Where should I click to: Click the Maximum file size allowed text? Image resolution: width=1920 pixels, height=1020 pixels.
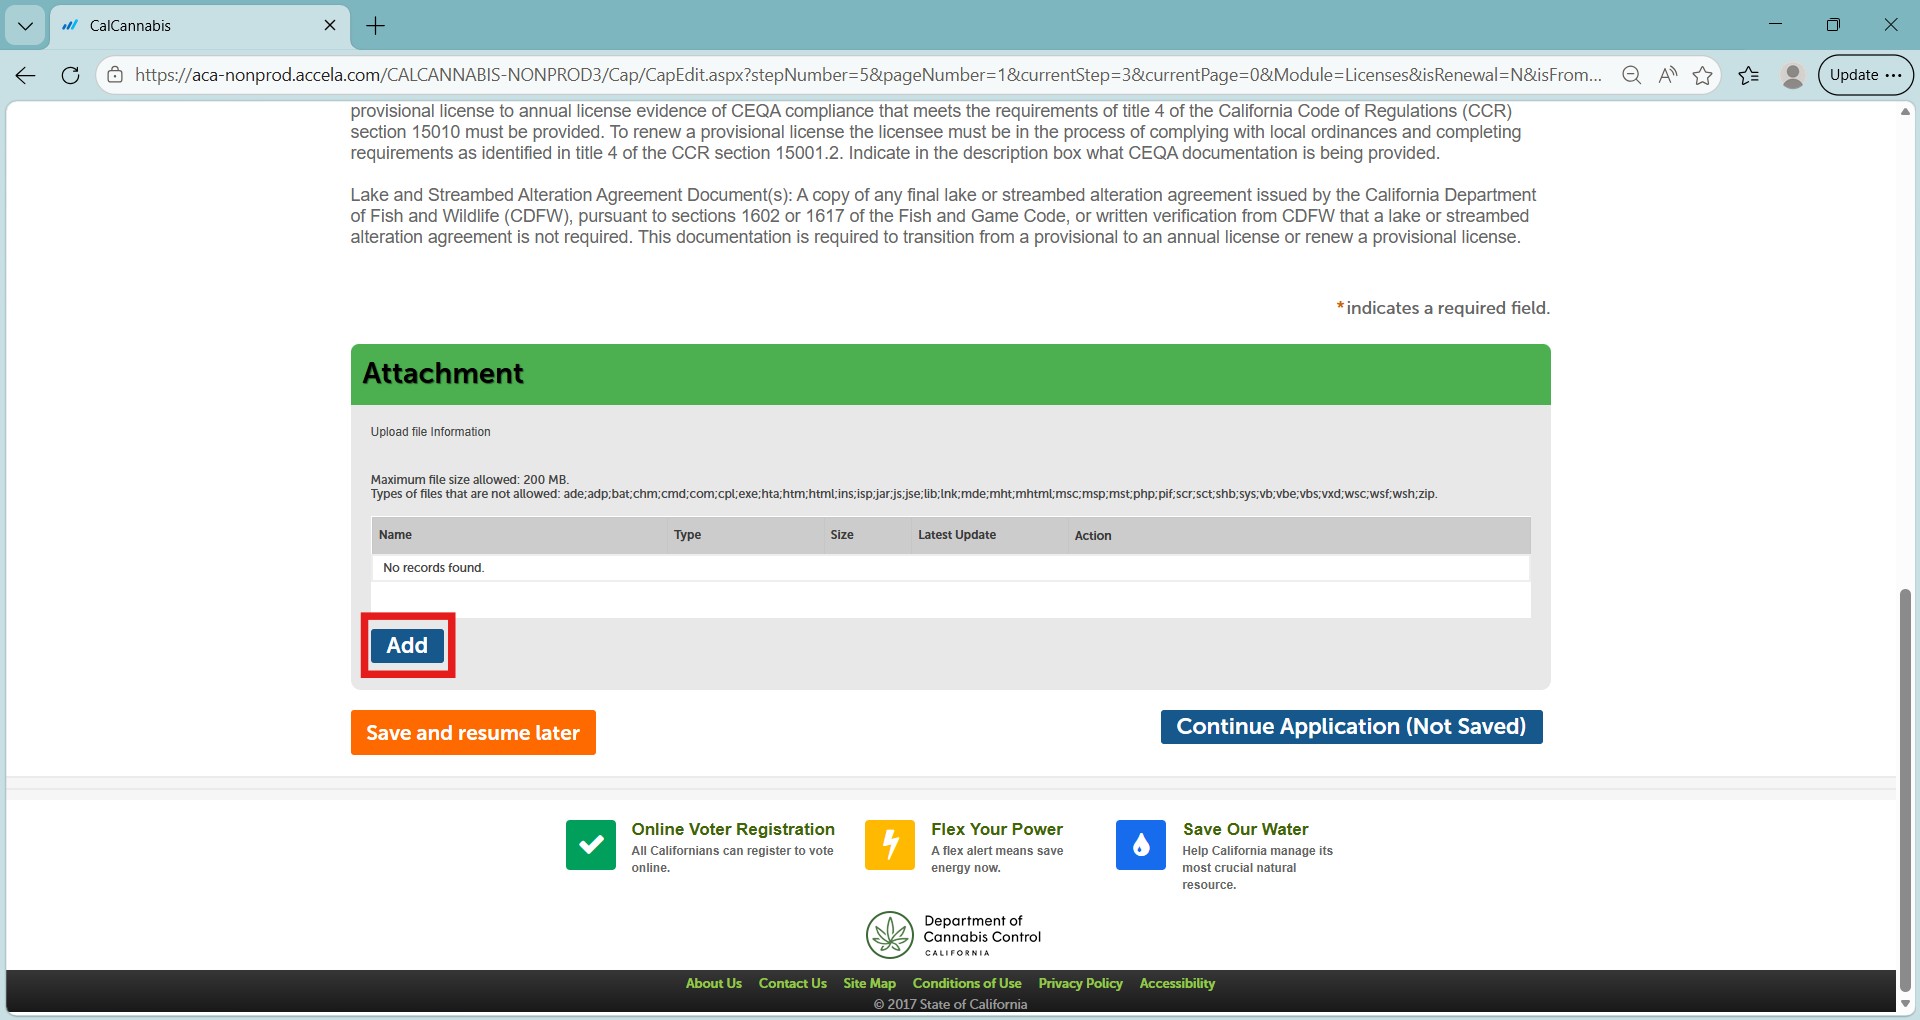click(x=469, y=480)
